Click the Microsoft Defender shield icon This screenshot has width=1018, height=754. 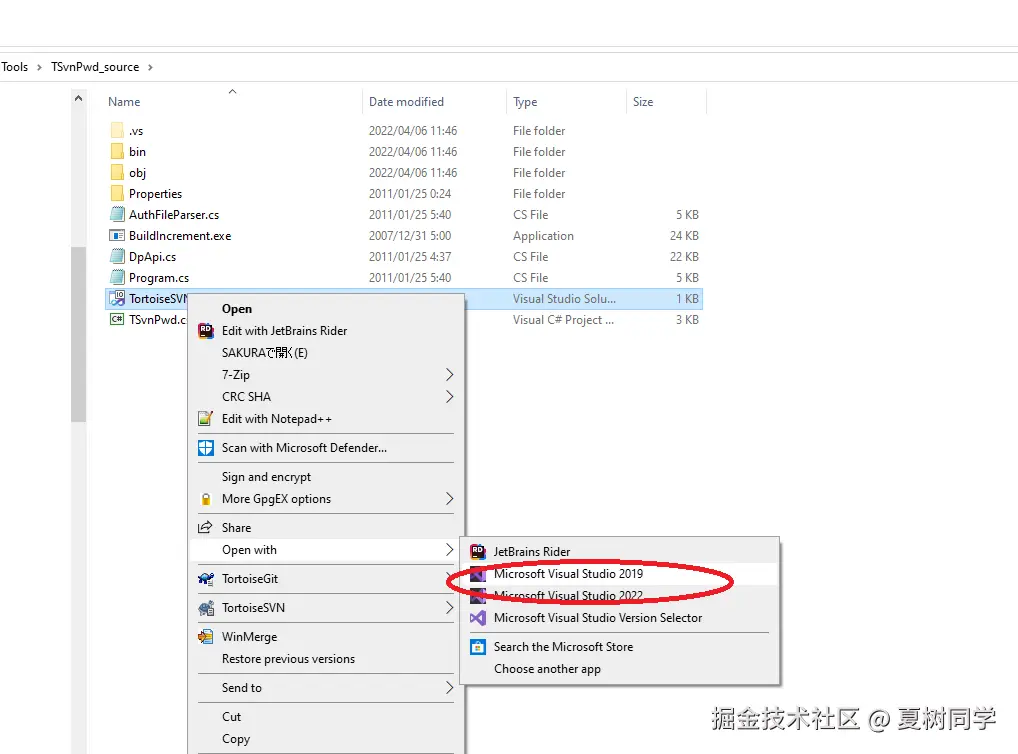pos(206,448)
